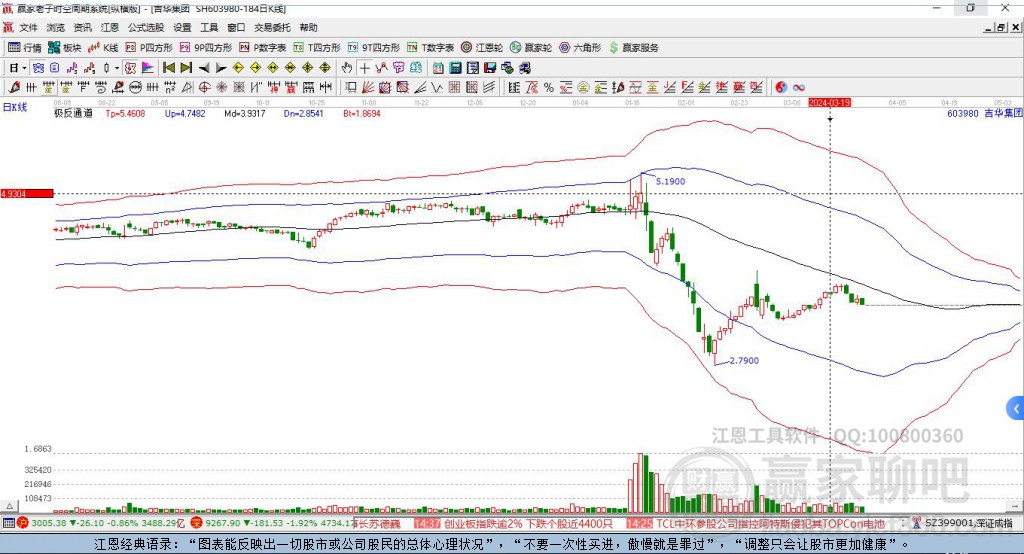Click the oval cycle icon
The width and height of the screenshot is (1024, 554).
click(x=135, y=88)
